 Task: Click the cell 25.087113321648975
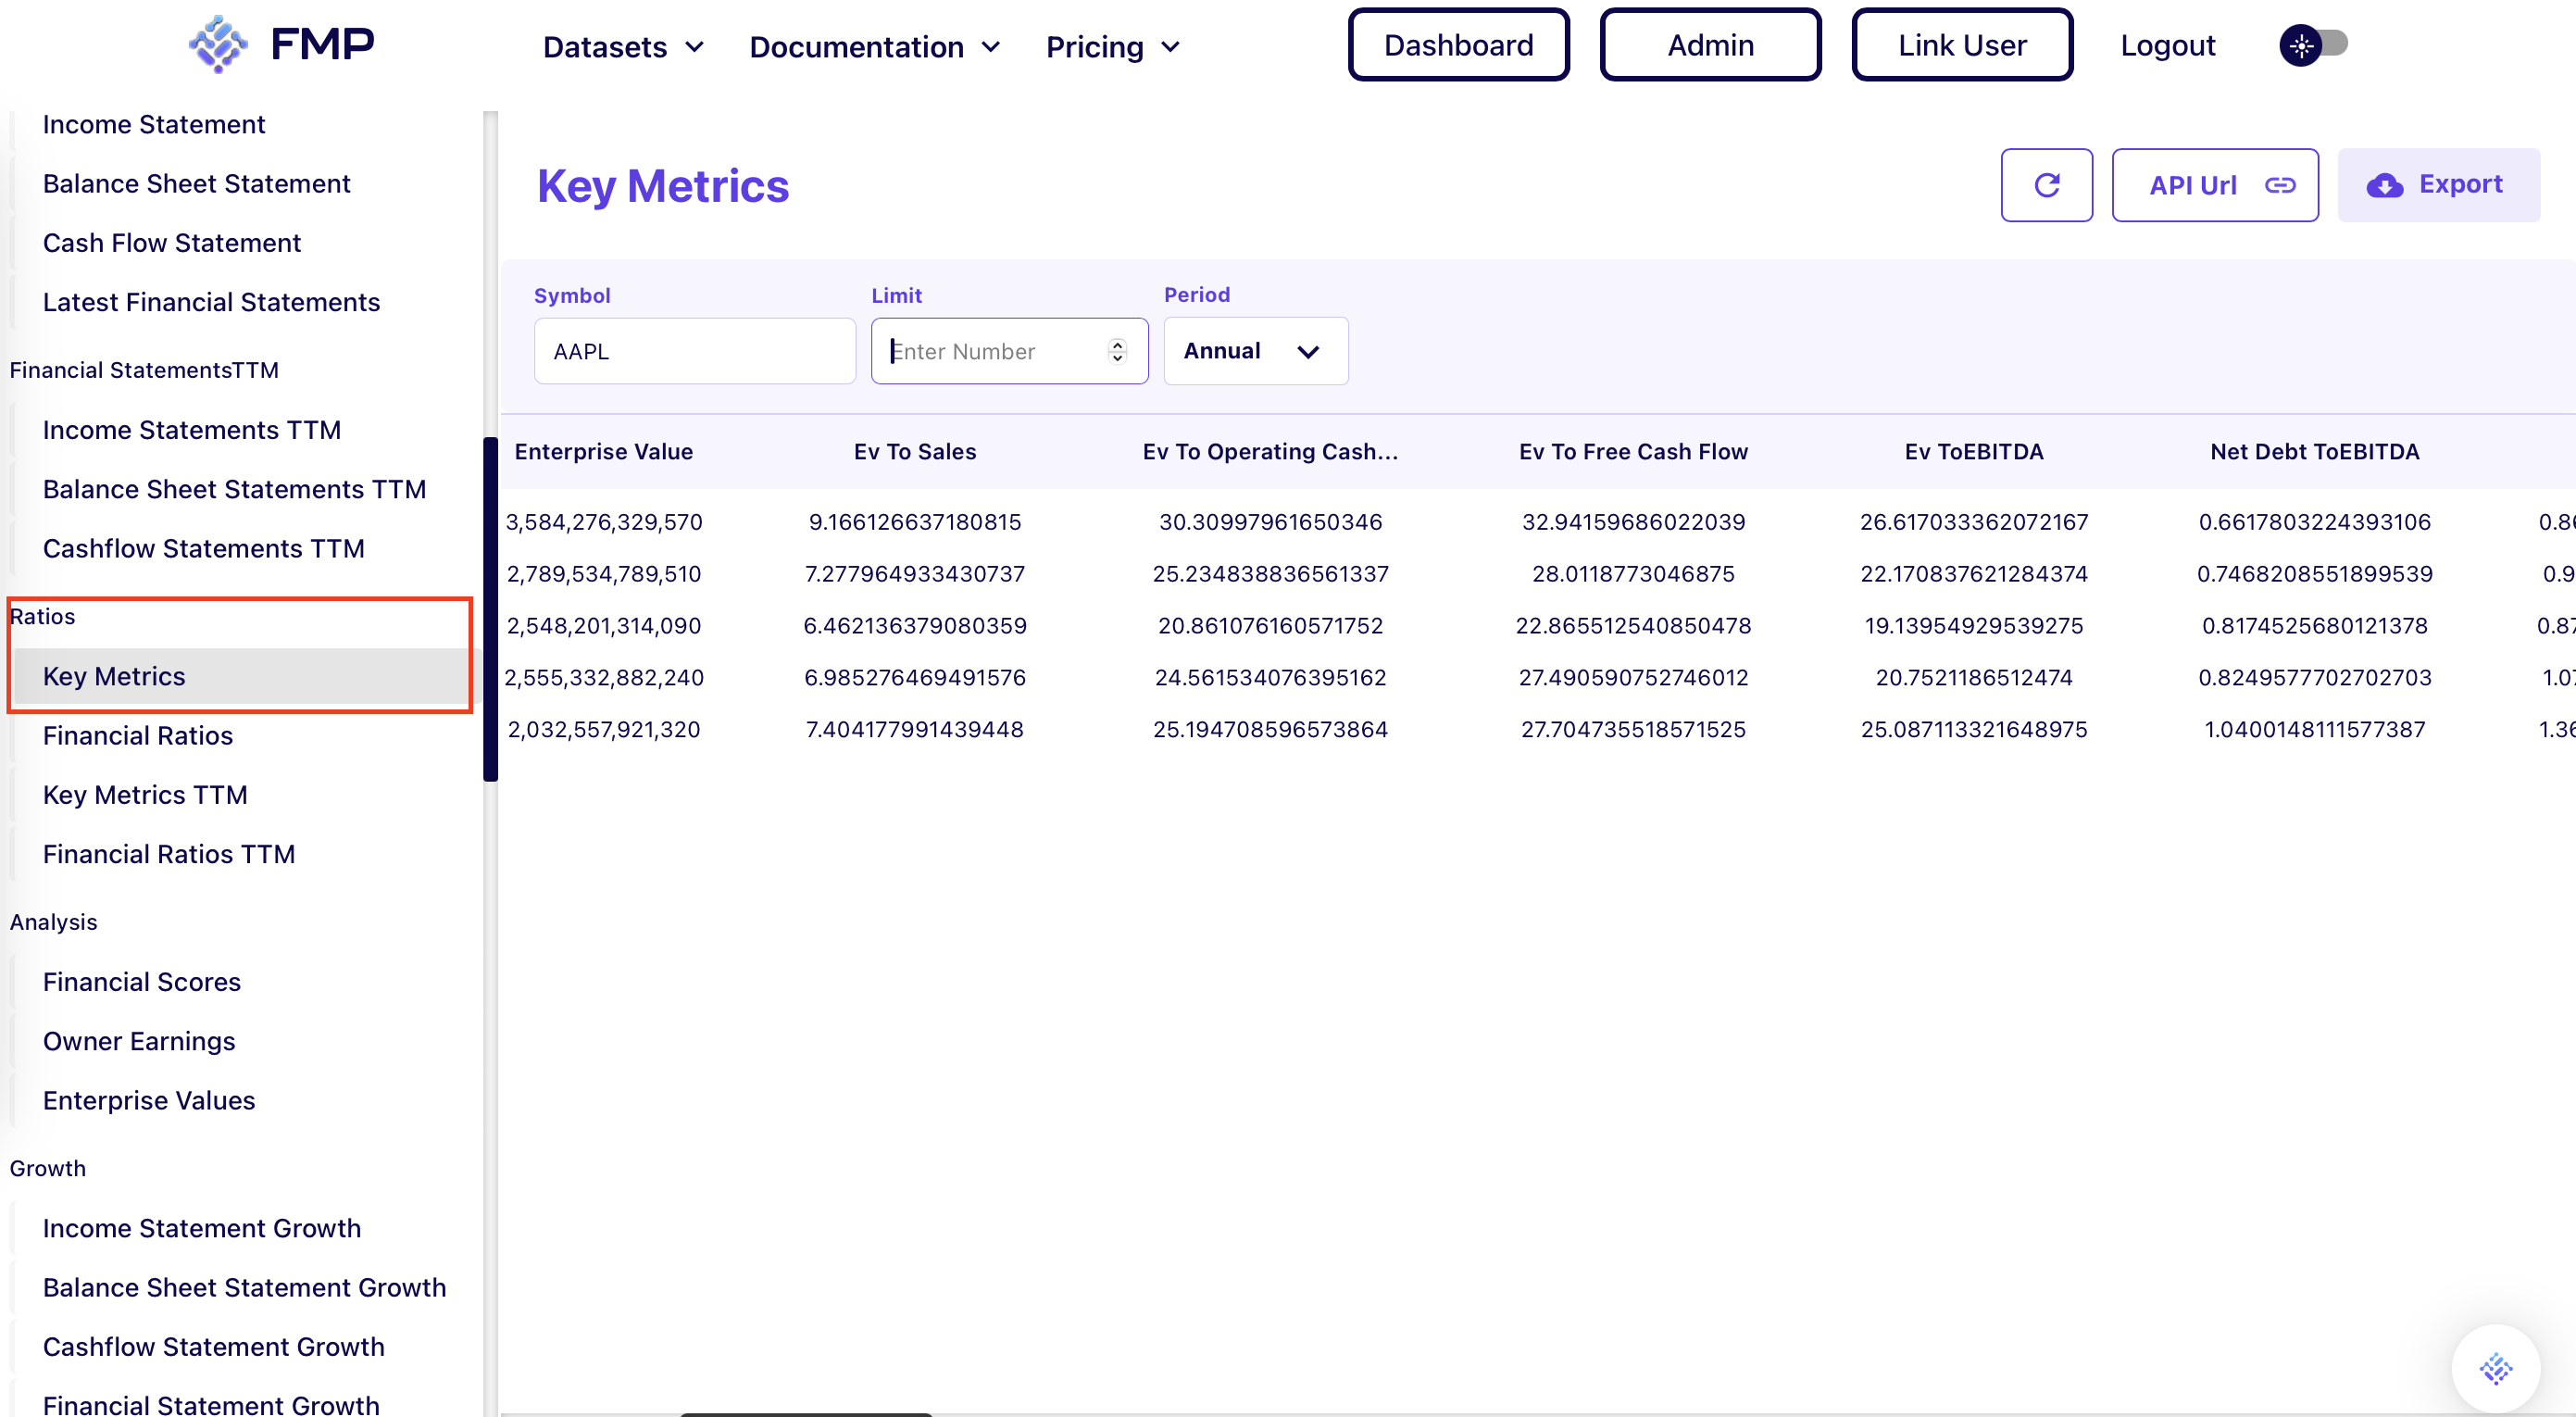[1974, 730]
